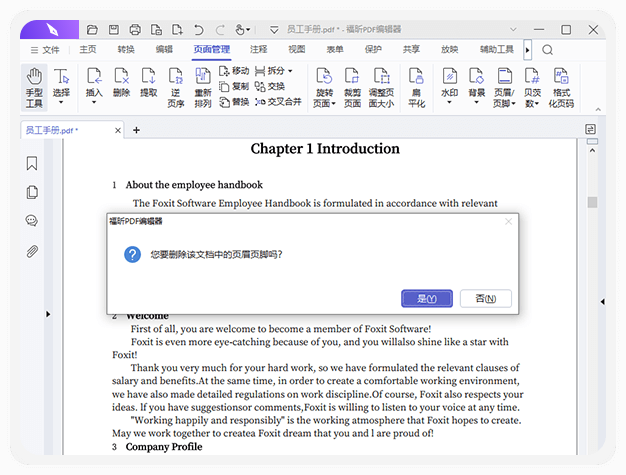
Task: Click the view switch icon above scrollbar
Action: 590,129
